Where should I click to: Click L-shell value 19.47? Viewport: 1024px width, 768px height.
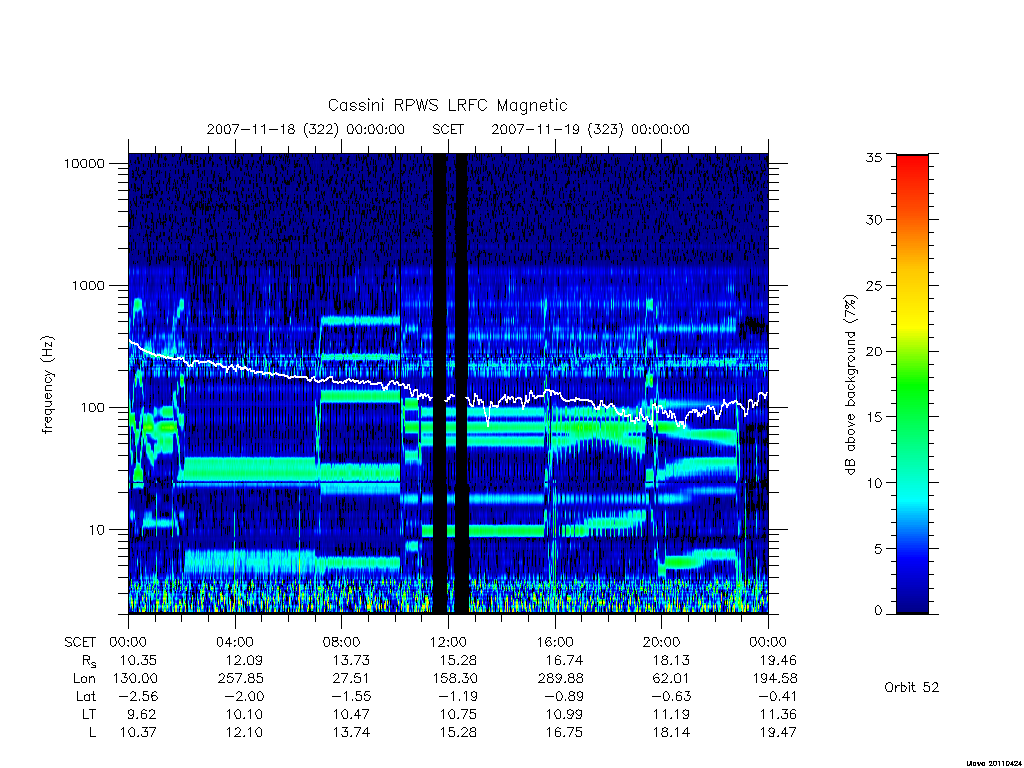click(778, 732)
